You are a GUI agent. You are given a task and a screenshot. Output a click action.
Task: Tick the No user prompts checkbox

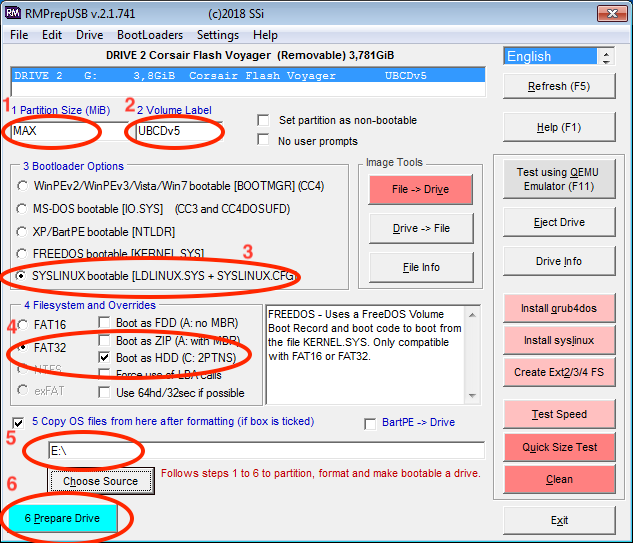263,140
